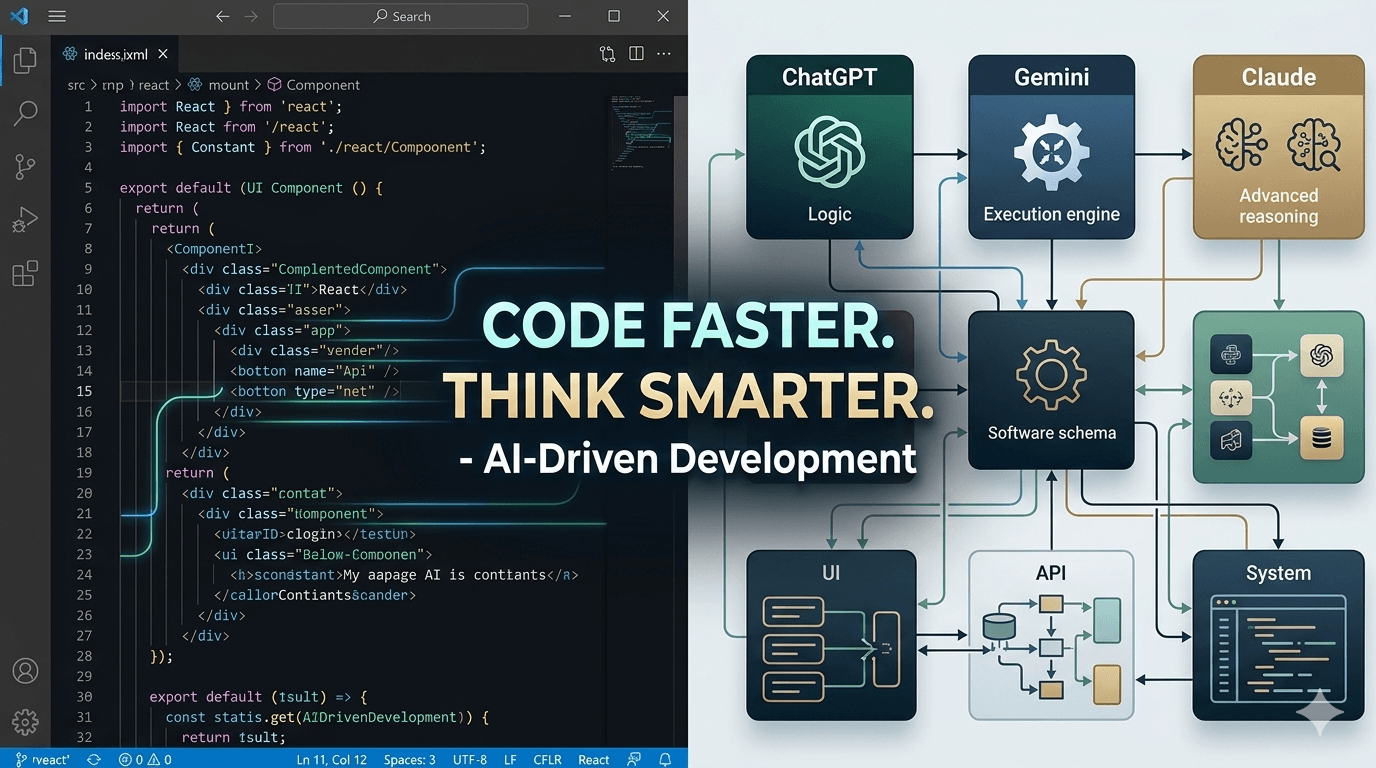Go back using the title bar left arrow

click(222, 16)
